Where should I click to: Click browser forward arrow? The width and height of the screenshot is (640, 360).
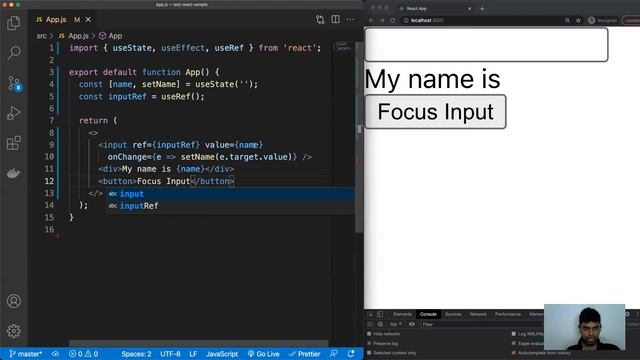382,20
